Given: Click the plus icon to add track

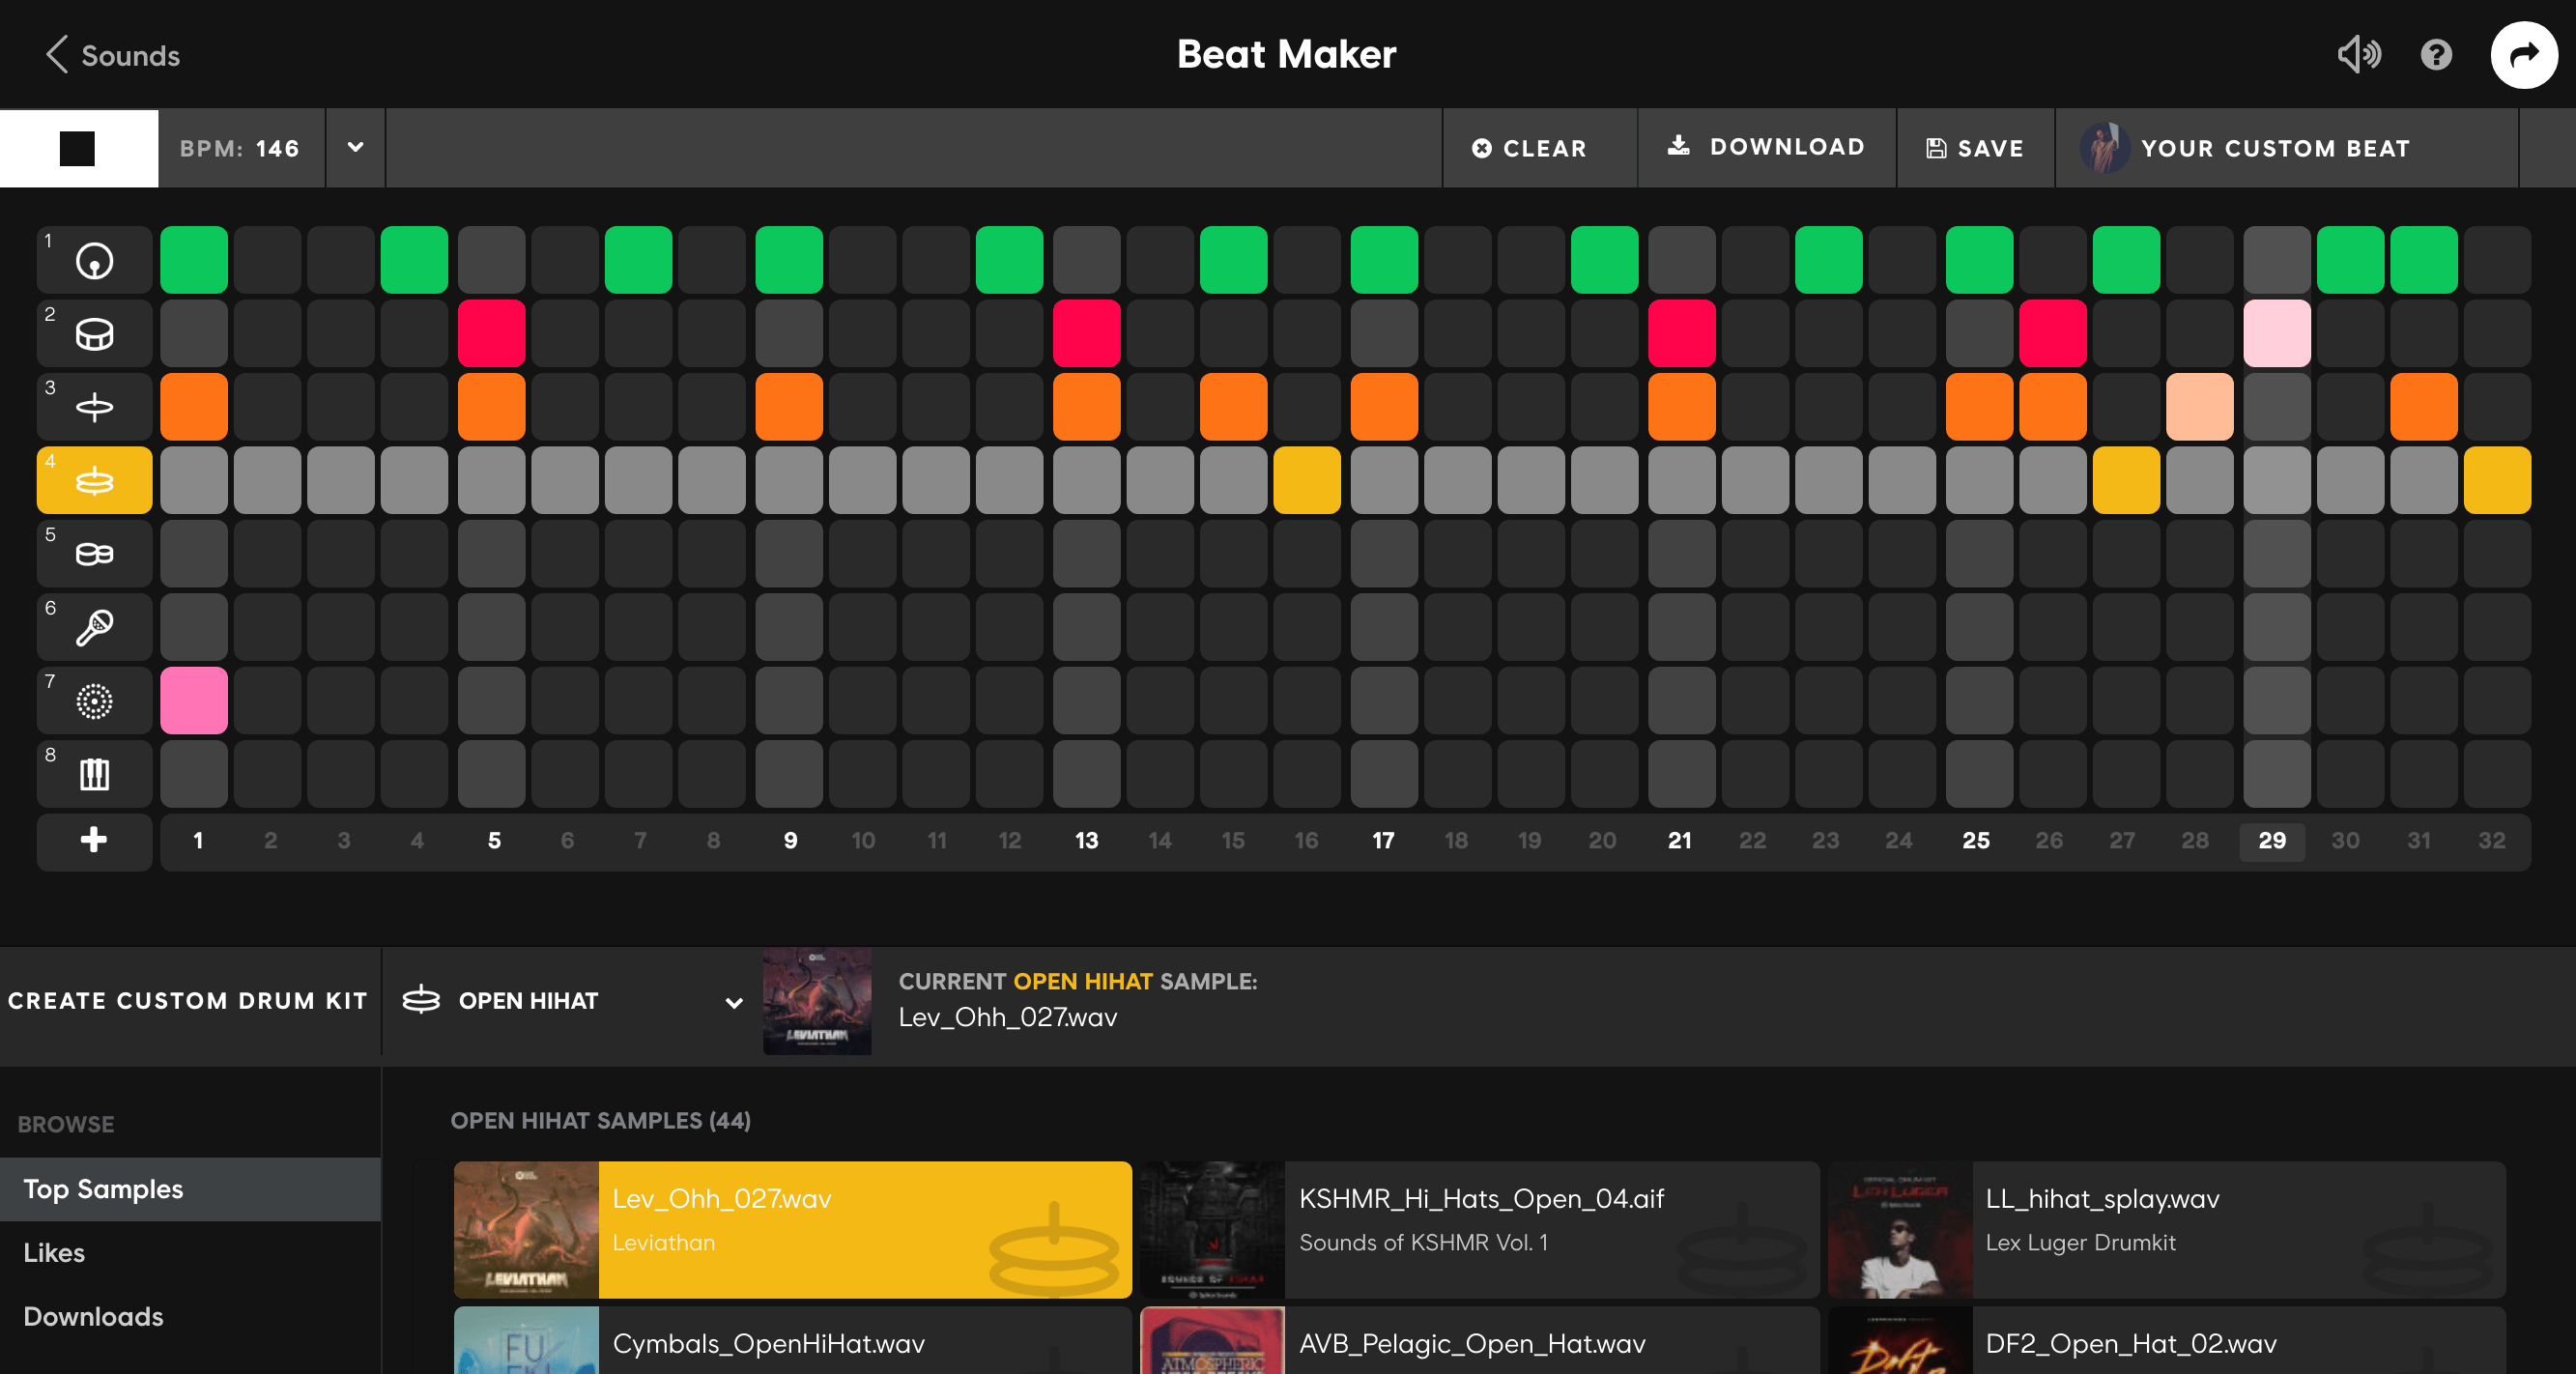Looking at the screenshot, I should (x=94, y=840).
